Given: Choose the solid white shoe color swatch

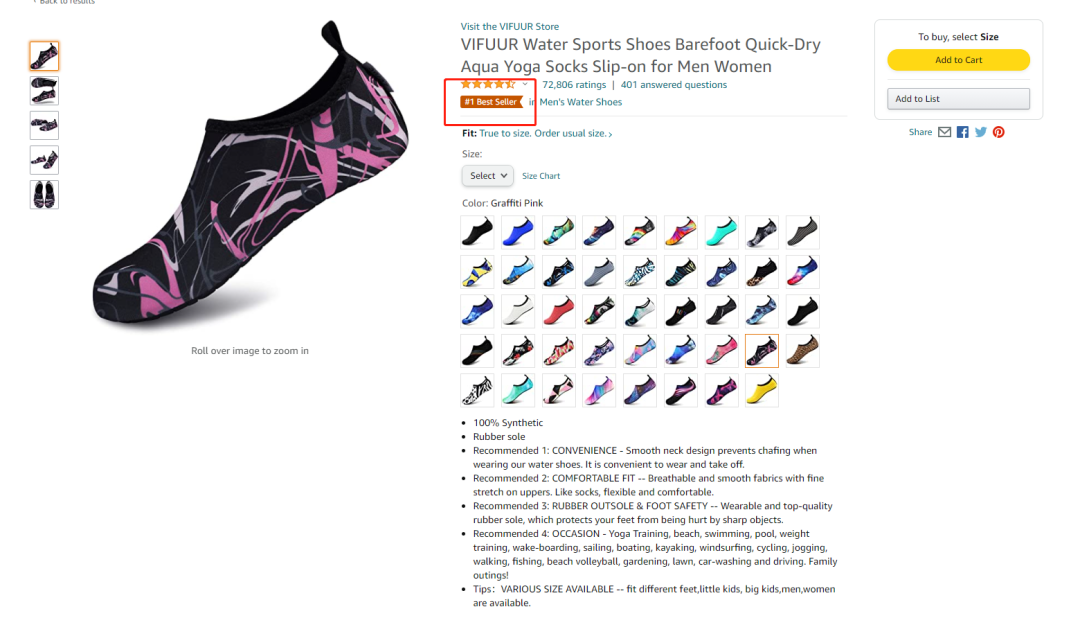Looking at the screenshot, I should click(518, 311).
